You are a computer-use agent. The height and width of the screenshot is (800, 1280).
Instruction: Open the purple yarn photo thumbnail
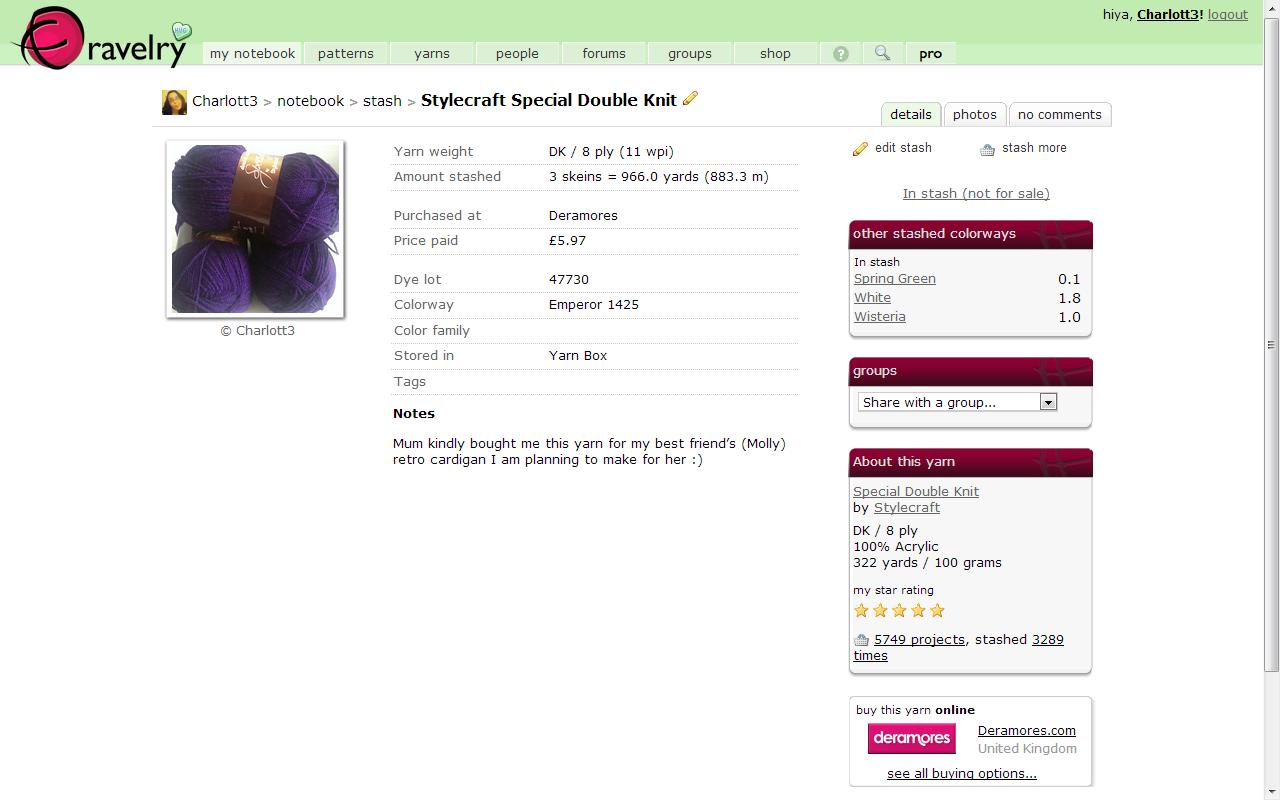(x=256, y=229)
